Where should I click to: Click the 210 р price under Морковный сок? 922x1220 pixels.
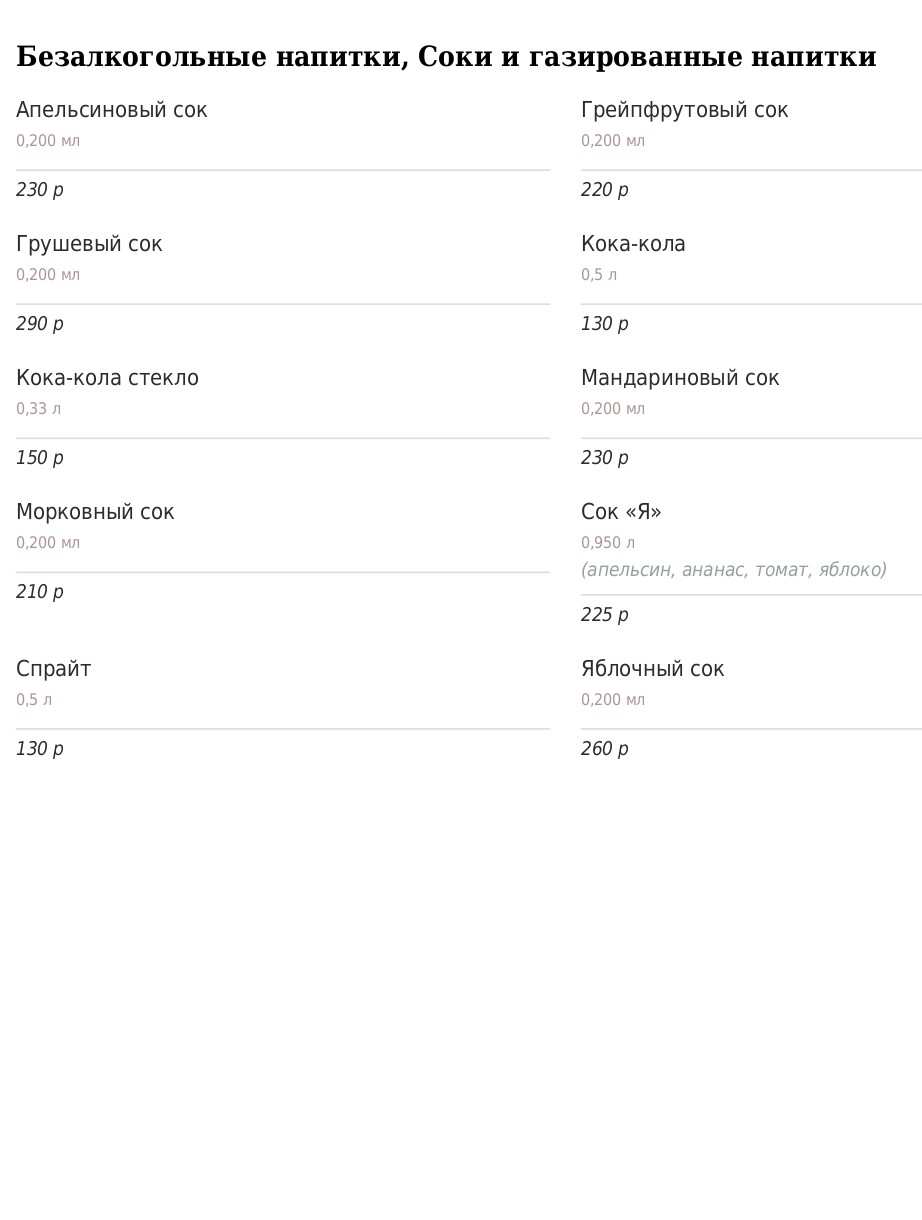coord(40,592)
